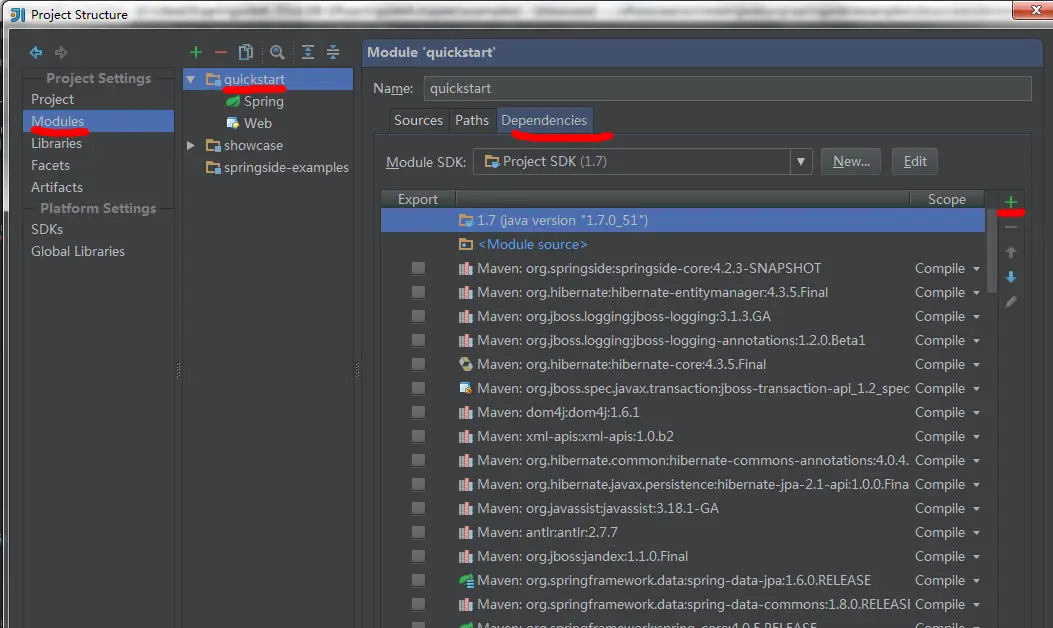Select the hibernate-jpa-2.1-api dependency row
Image resolution: width=1053 pixels, height=628 pixels.
point(682,484)
